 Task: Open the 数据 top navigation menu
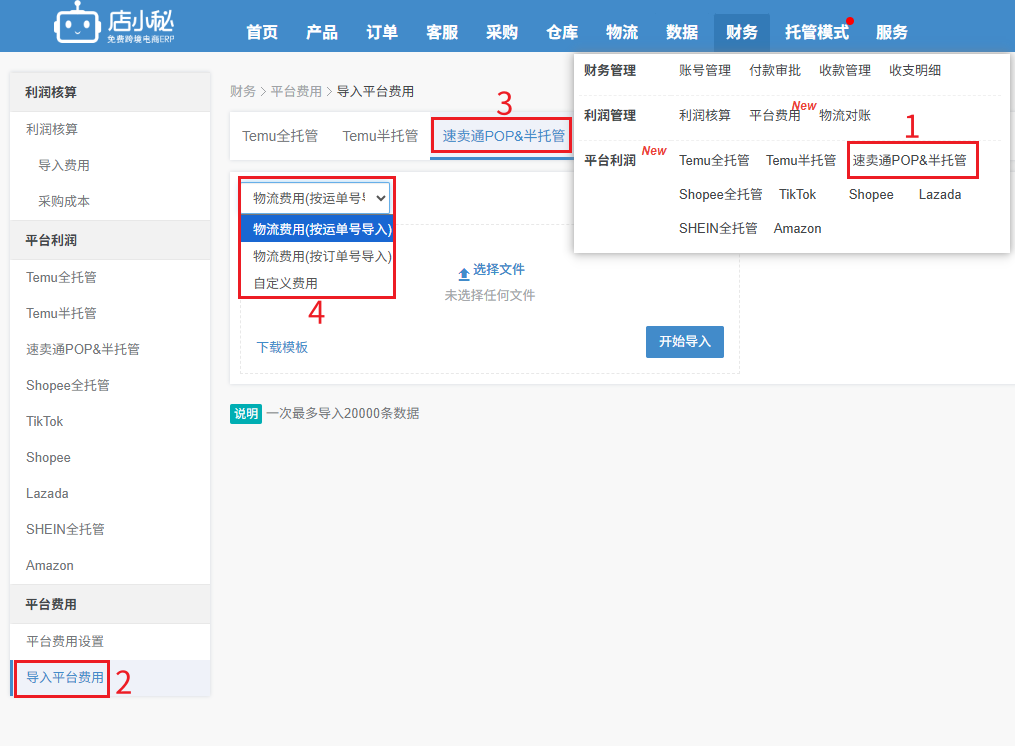click(682, 32)
